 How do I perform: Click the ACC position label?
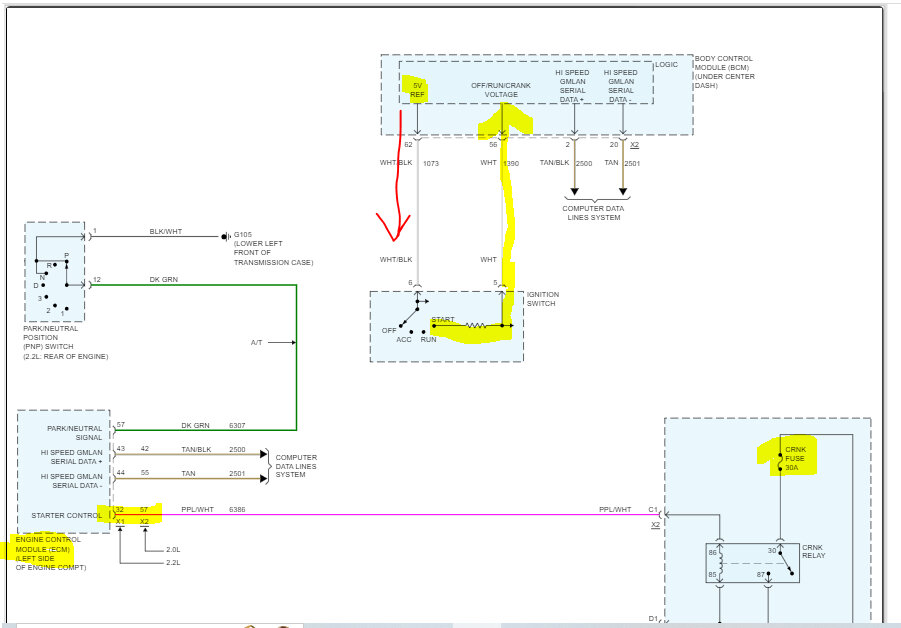click(x=404, y=340)
